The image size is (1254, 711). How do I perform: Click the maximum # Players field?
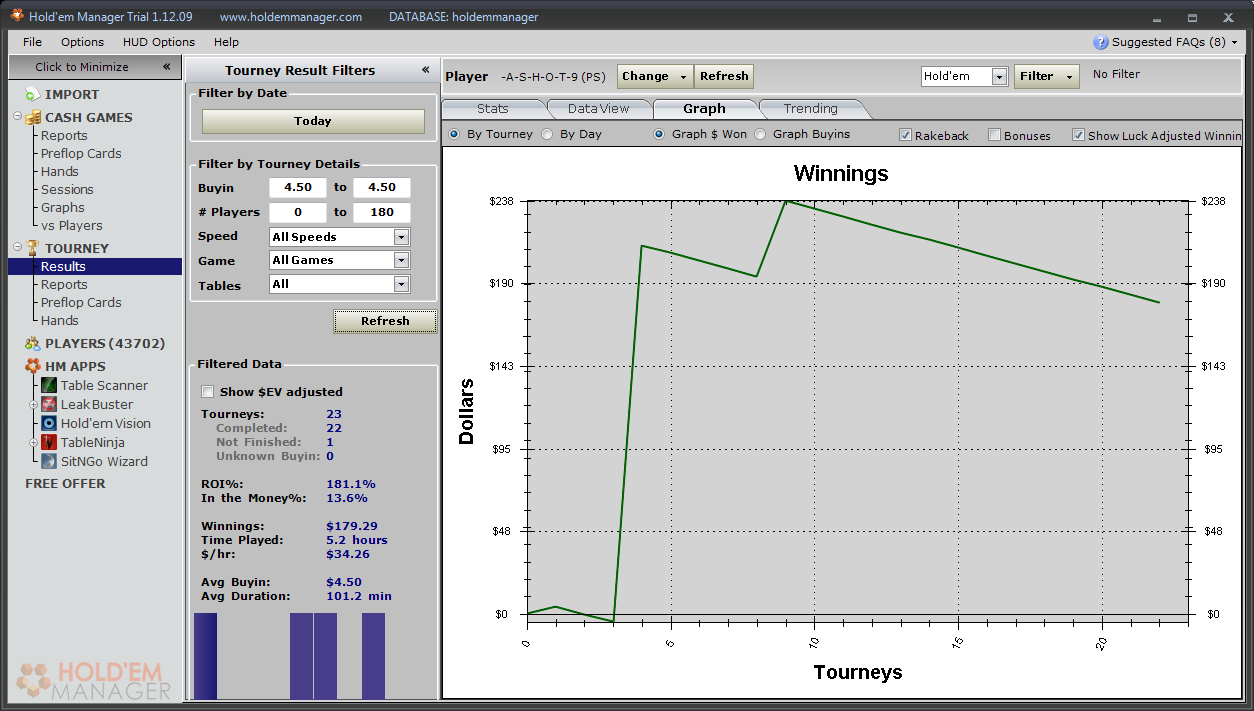[382, 212]
